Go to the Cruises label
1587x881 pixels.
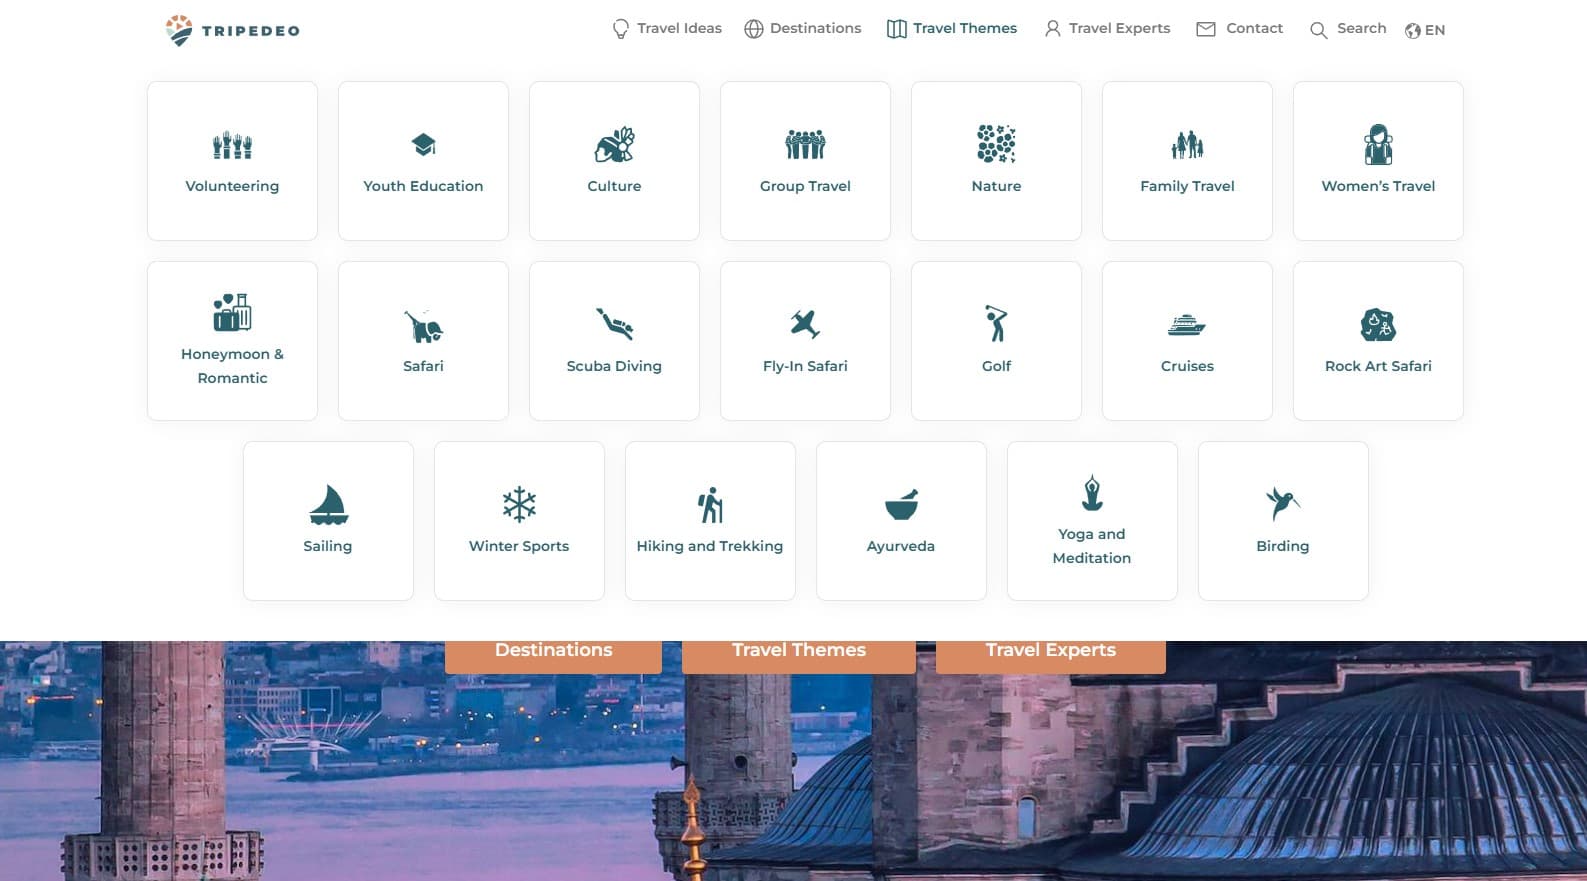1187,366
